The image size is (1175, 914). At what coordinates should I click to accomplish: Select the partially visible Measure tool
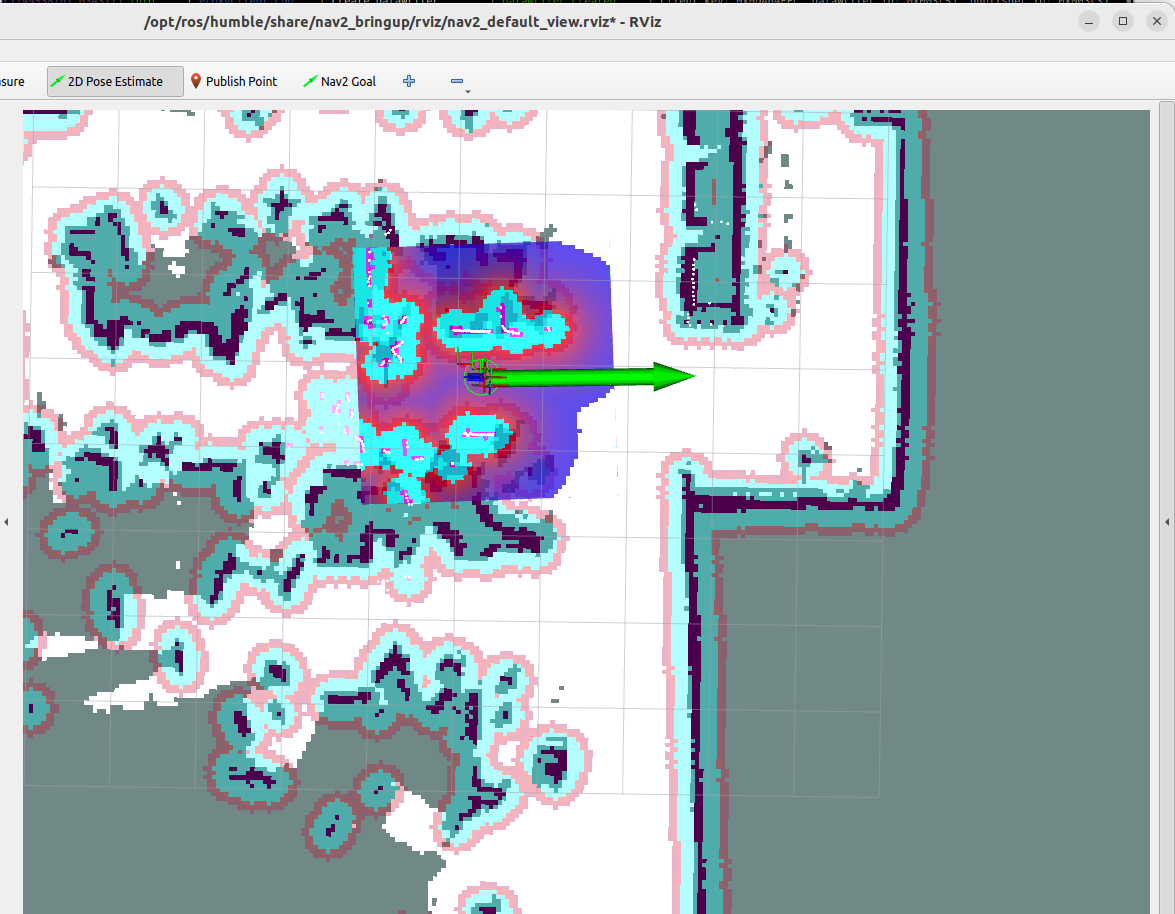(x=12, y=82)
